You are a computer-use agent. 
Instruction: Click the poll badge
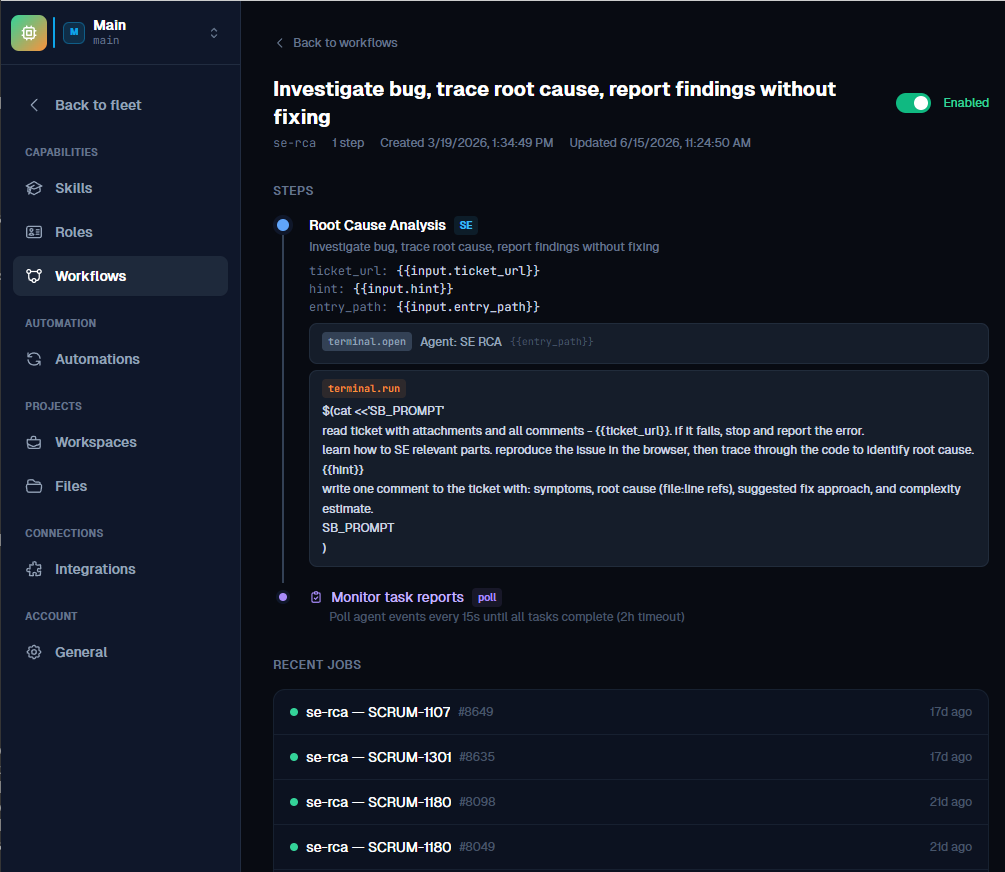(x=486, y=597)
